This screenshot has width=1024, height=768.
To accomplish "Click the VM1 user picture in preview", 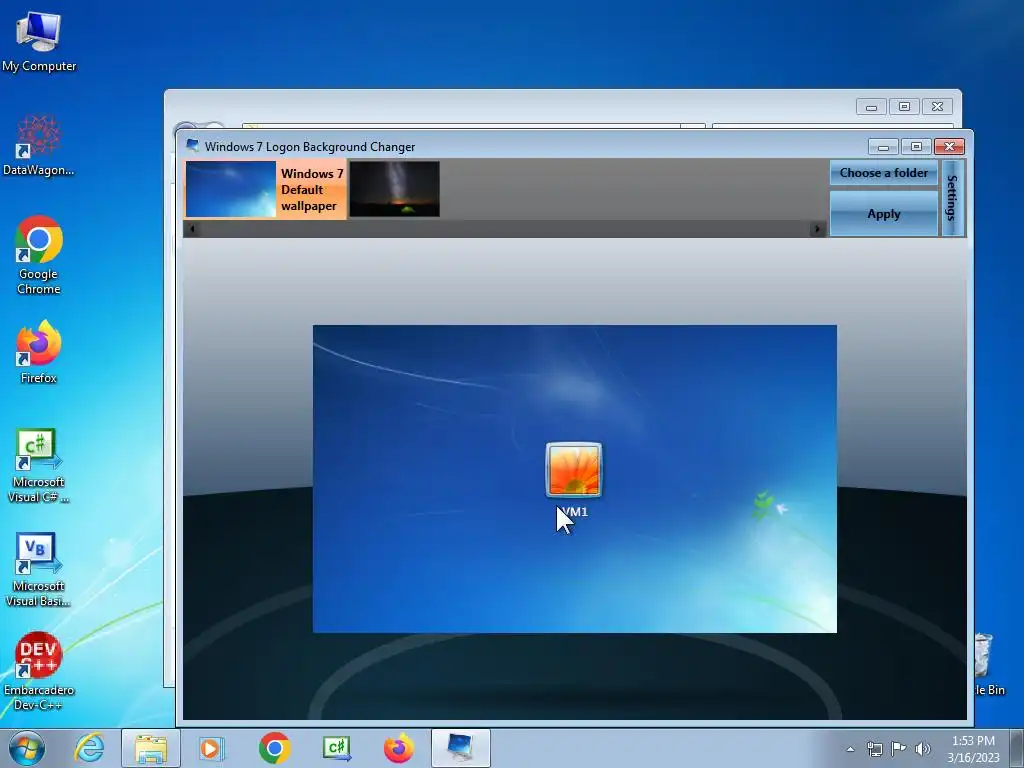I will point(573,470).
